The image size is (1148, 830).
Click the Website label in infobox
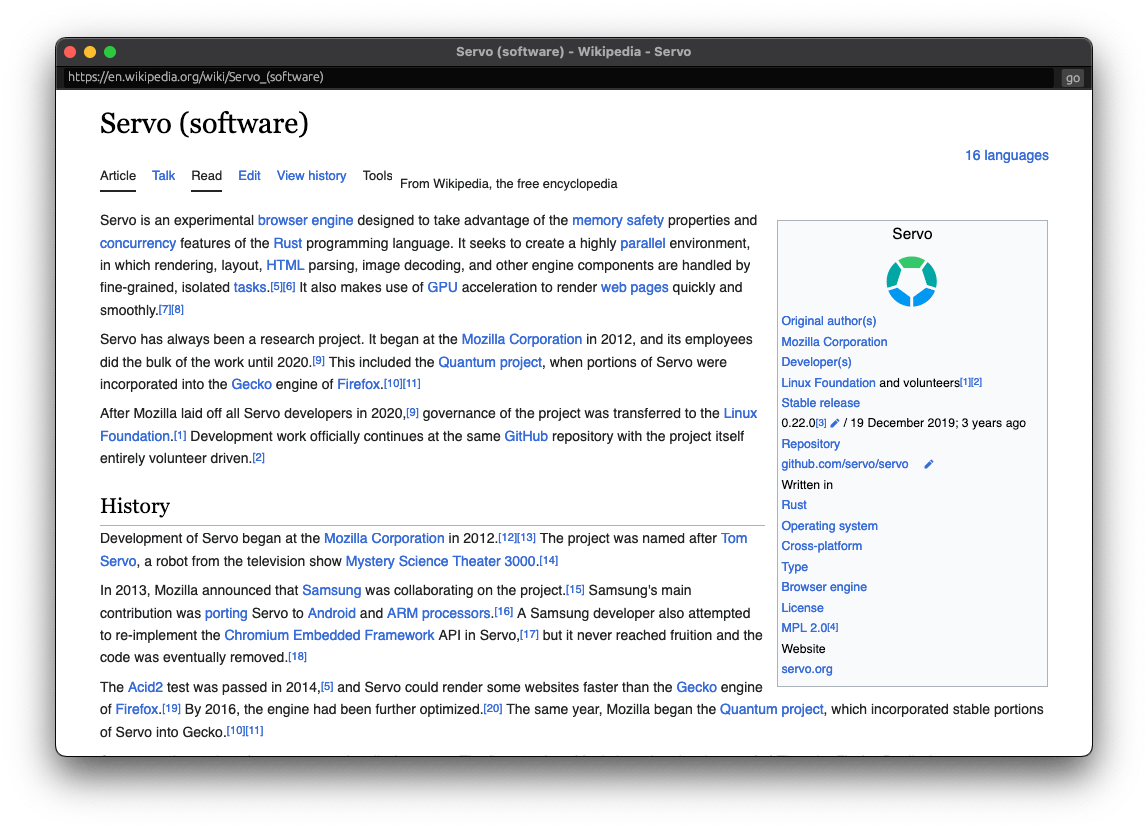(x=803, y=648)
